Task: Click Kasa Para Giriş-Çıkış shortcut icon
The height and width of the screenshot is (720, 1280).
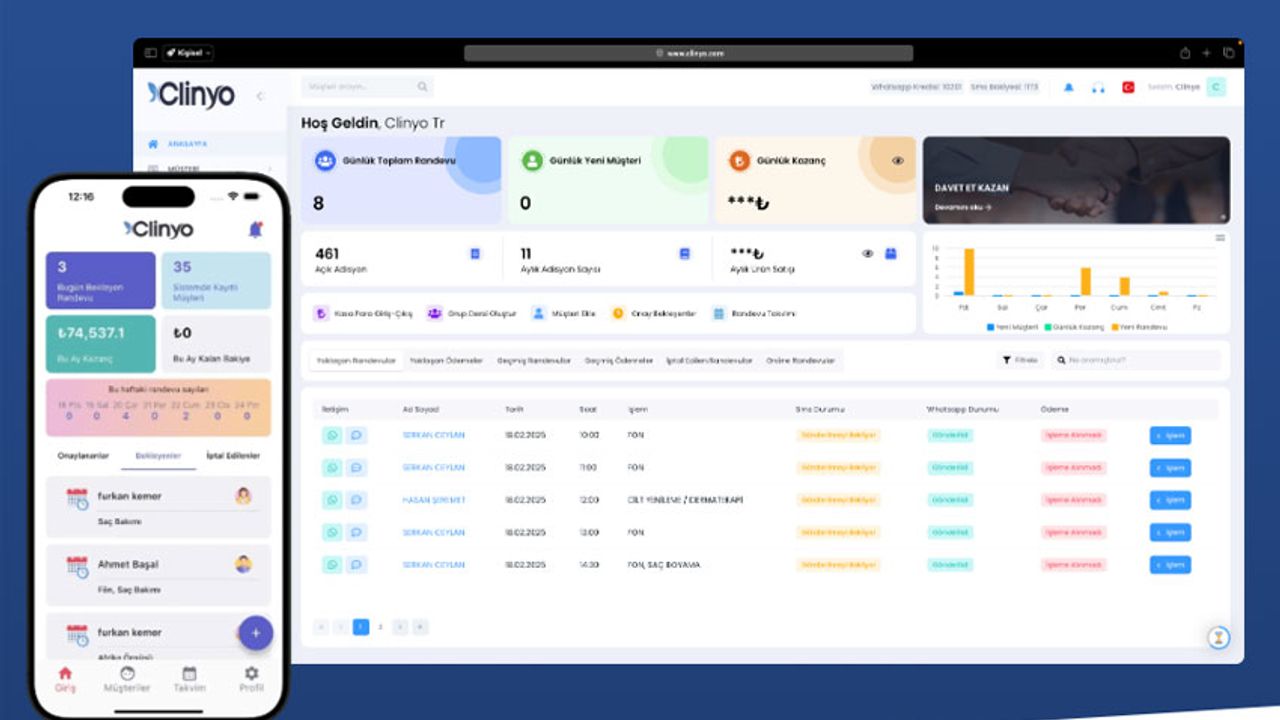Action: [x=320, y=313]
